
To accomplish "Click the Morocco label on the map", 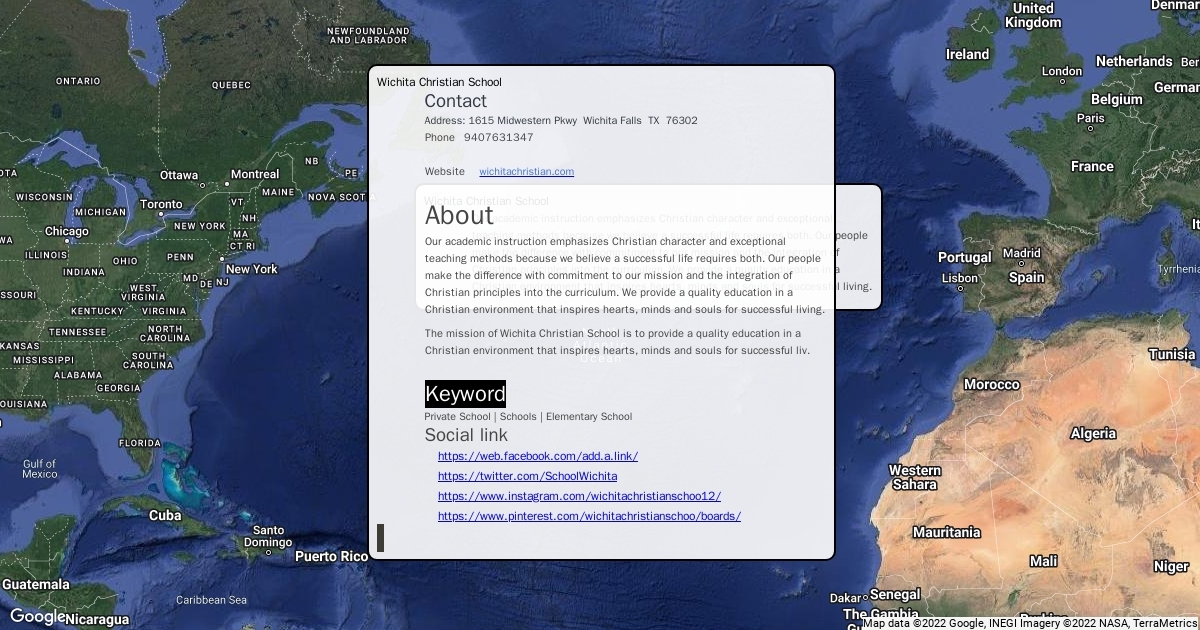I will (x=991, y=385).
